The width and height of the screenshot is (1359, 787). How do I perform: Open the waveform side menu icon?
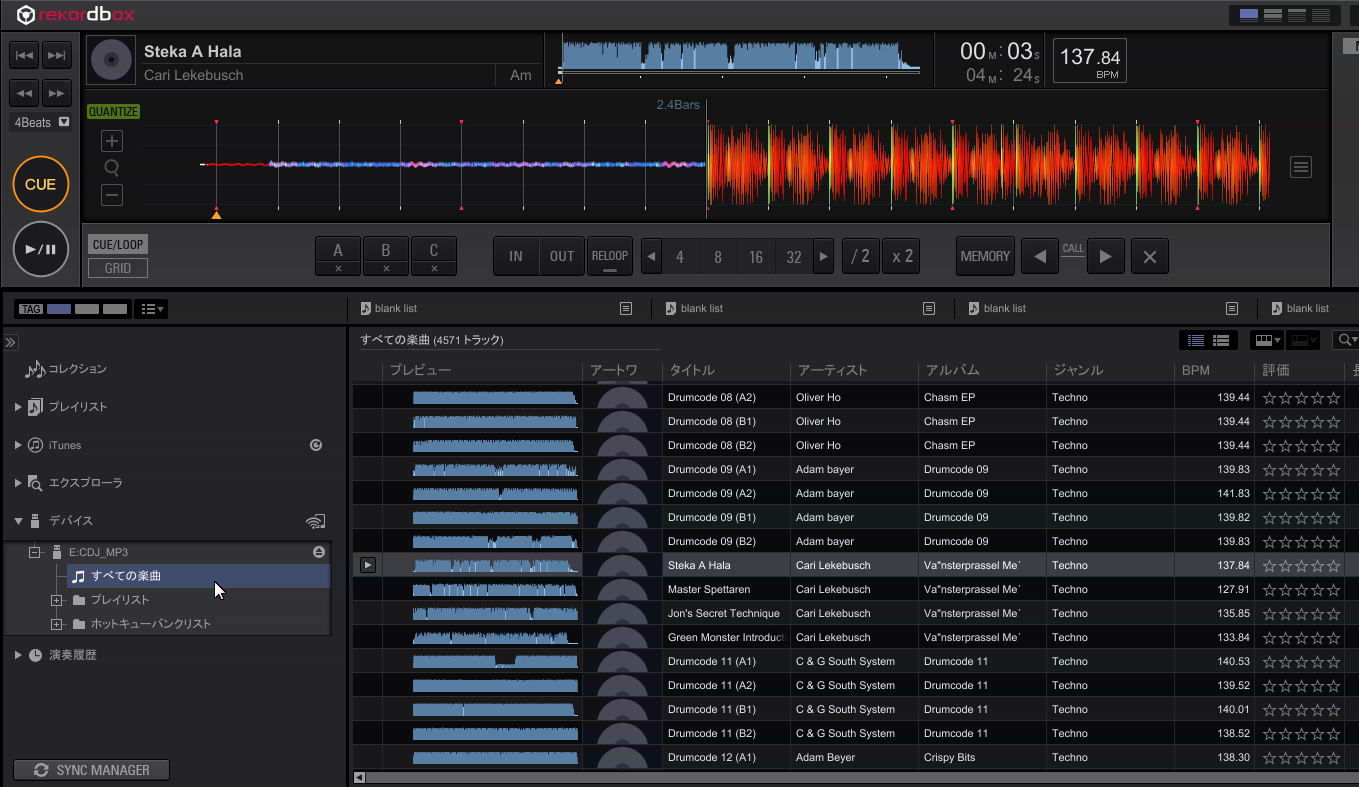[1301, 167]
